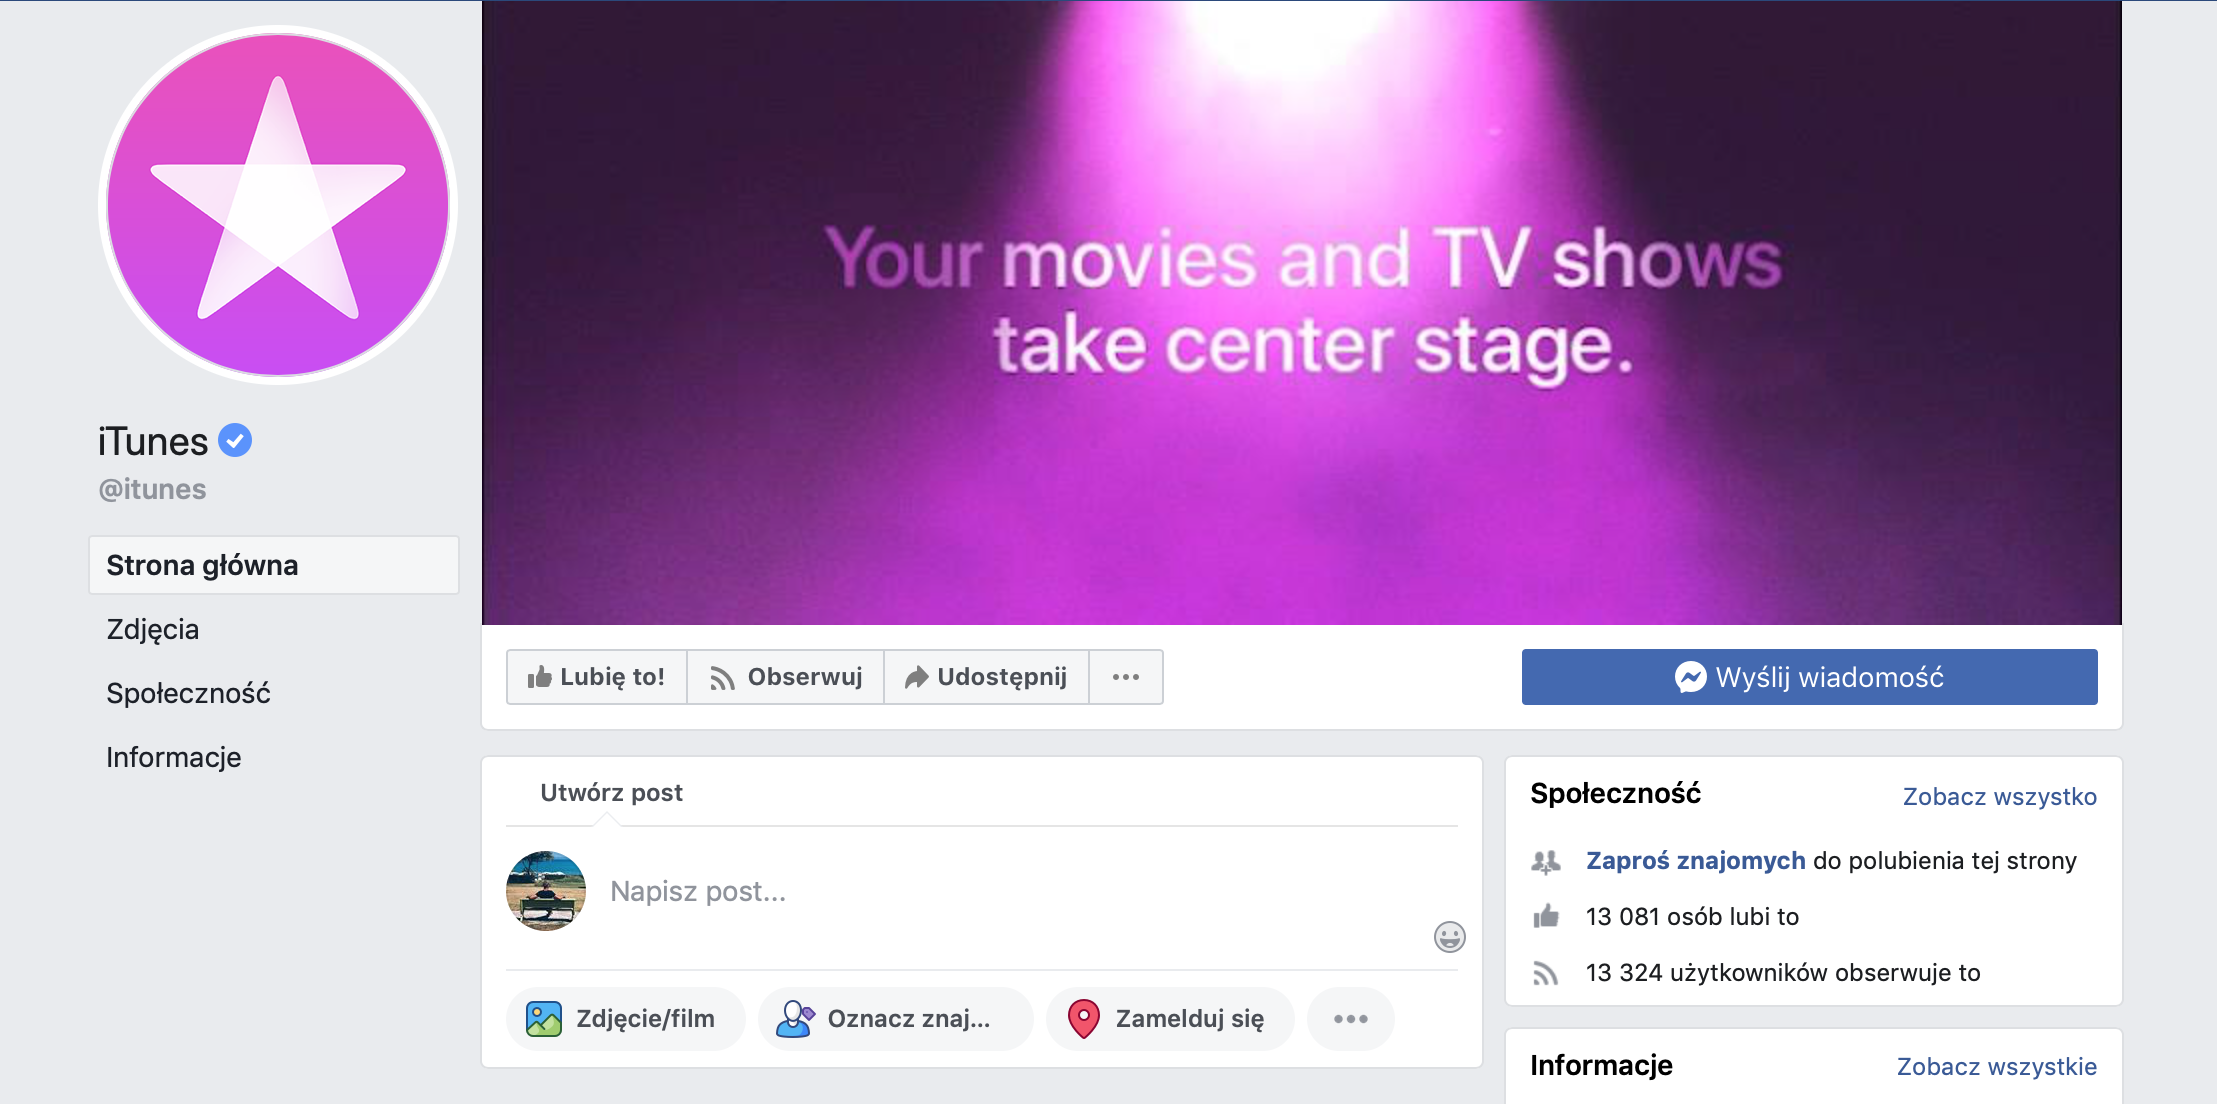
Task: Click 13 324 użytkowników obserwuje to text
Action: pyautogui.click(x=1783, y=973)
